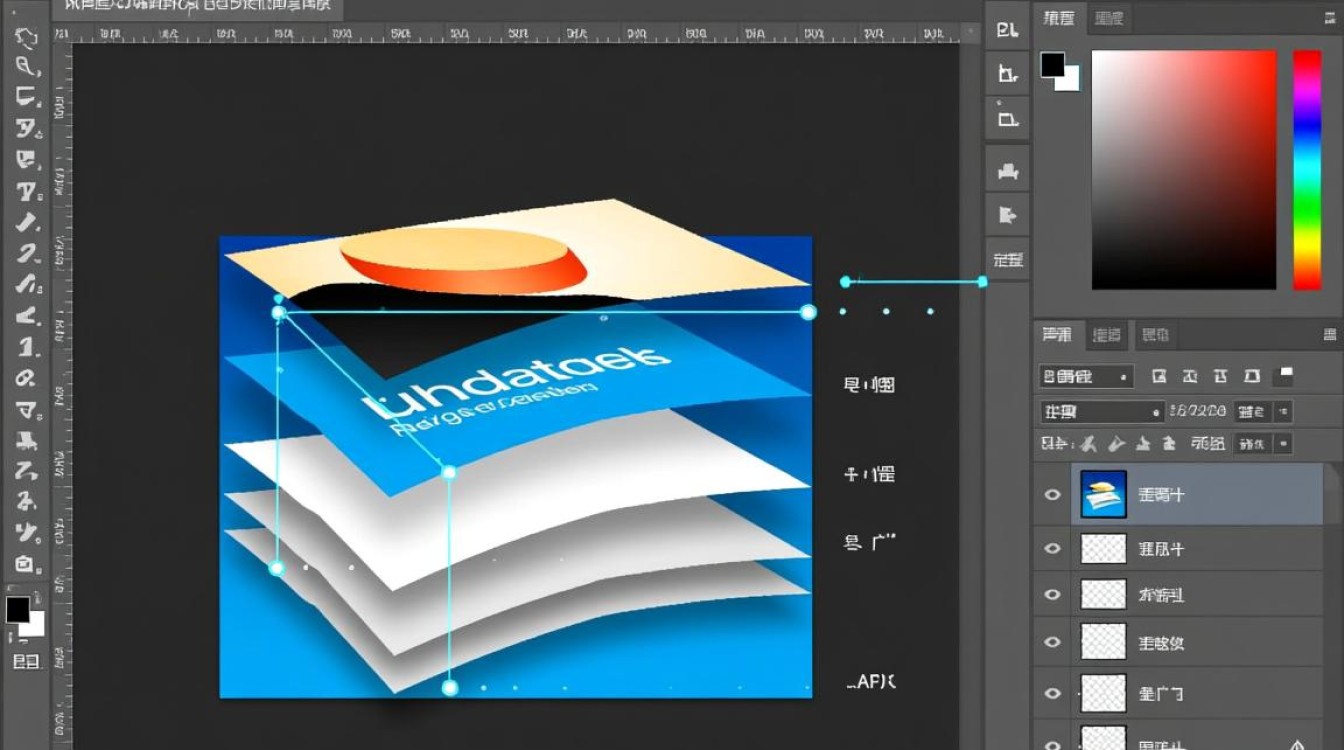Image resolution: width=1344 pixels, height=750 pixels.
Task: Switch to the second tab in the layers panel
Action: tap(1105, 335)
